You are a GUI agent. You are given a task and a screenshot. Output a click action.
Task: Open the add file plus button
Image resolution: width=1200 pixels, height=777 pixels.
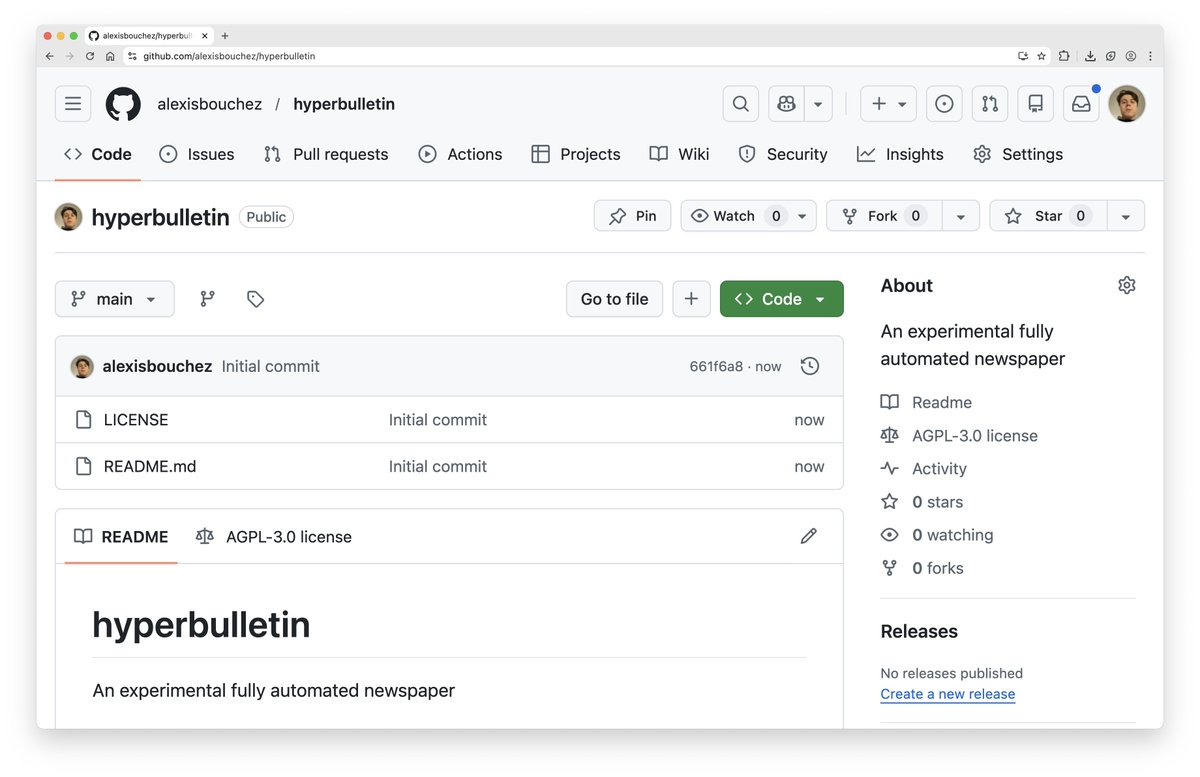pos(691,299)
